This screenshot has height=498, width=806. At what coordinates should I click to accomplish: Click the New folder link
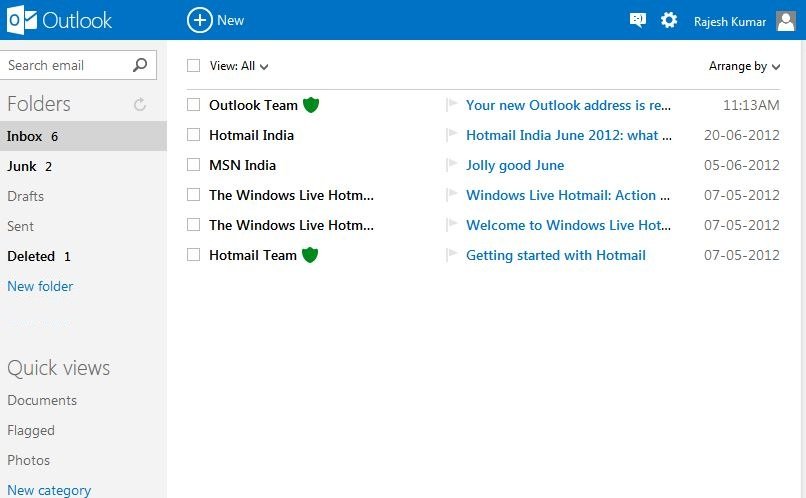tap(40, 286)
